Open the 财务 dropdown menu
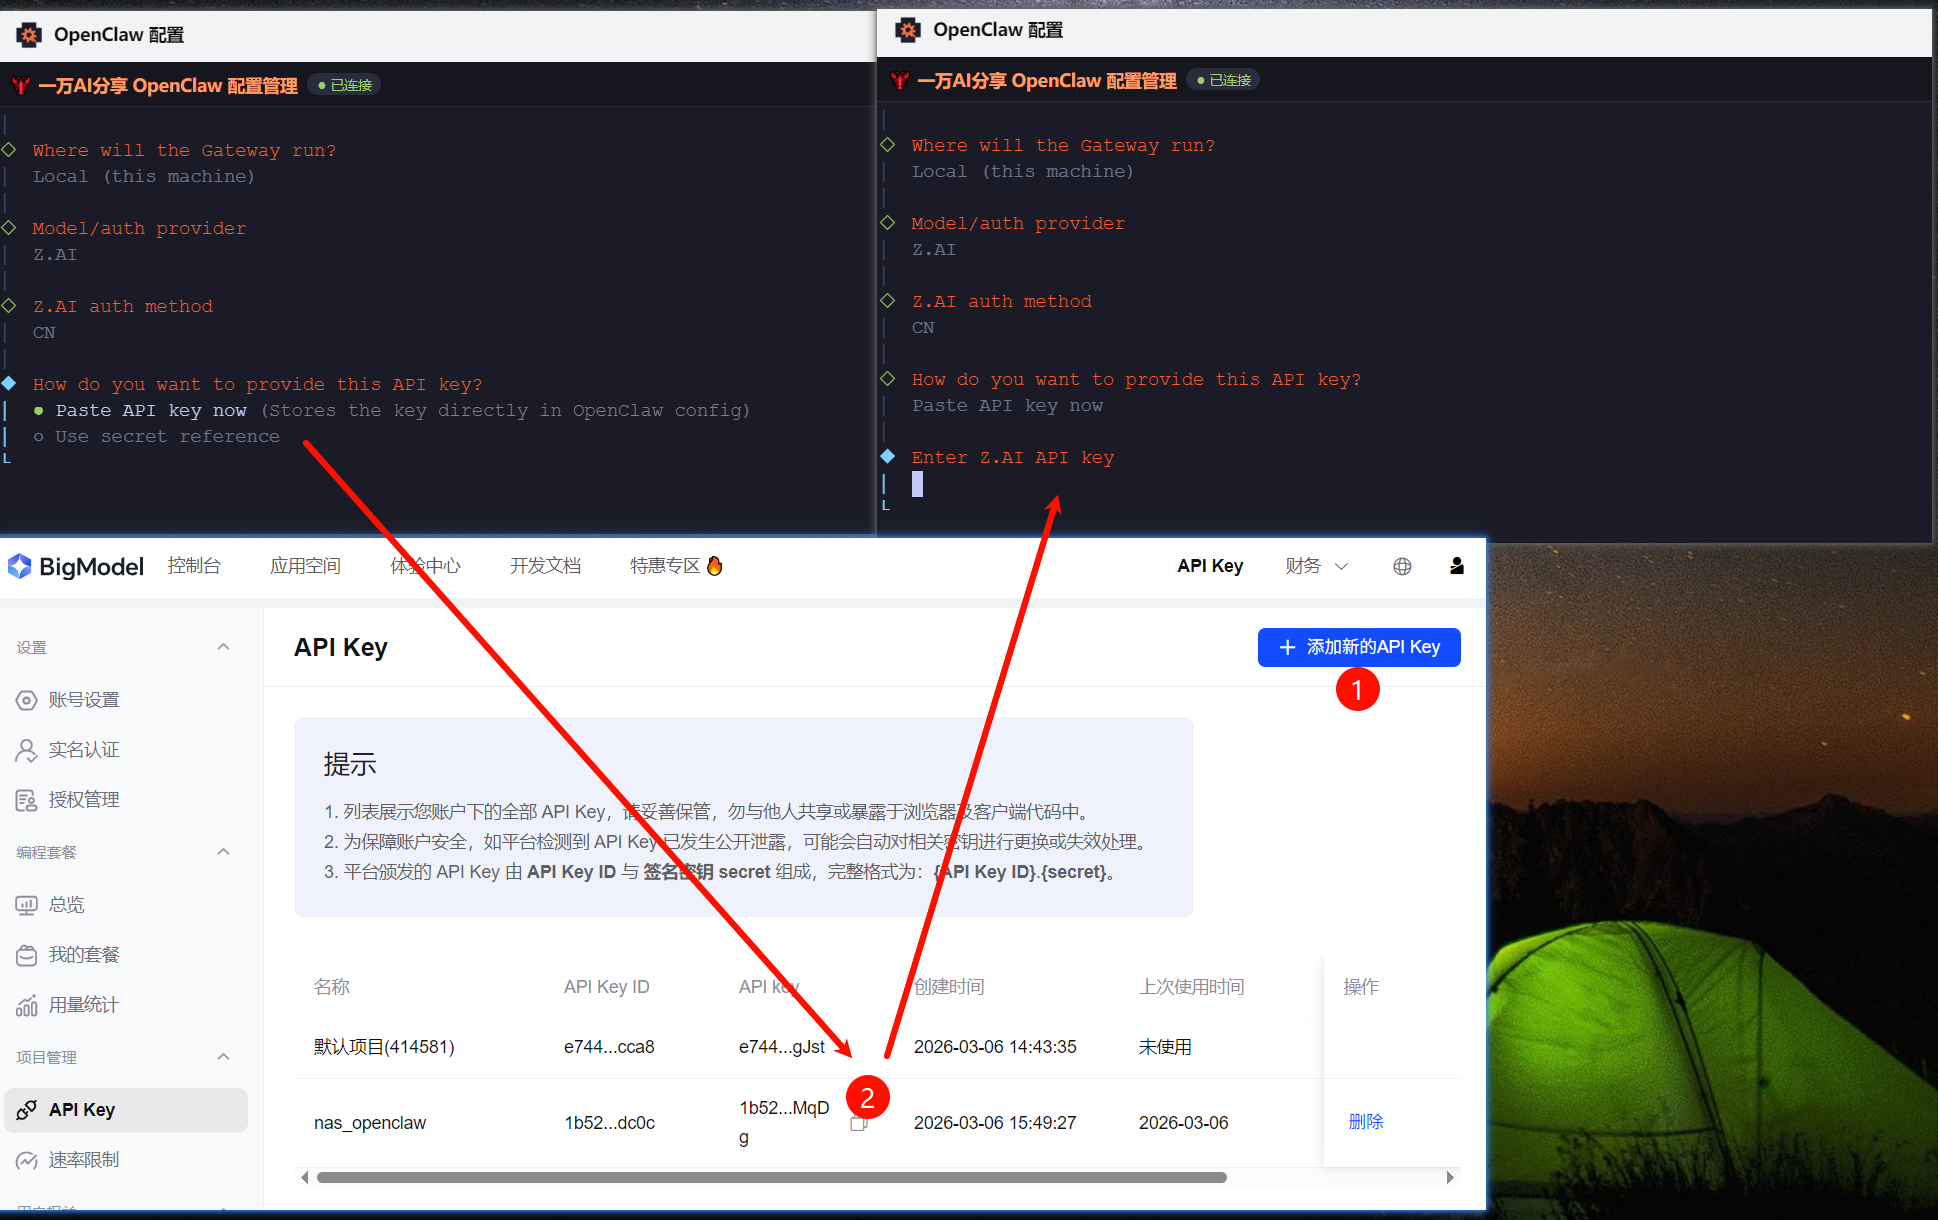 (1315, 566)
